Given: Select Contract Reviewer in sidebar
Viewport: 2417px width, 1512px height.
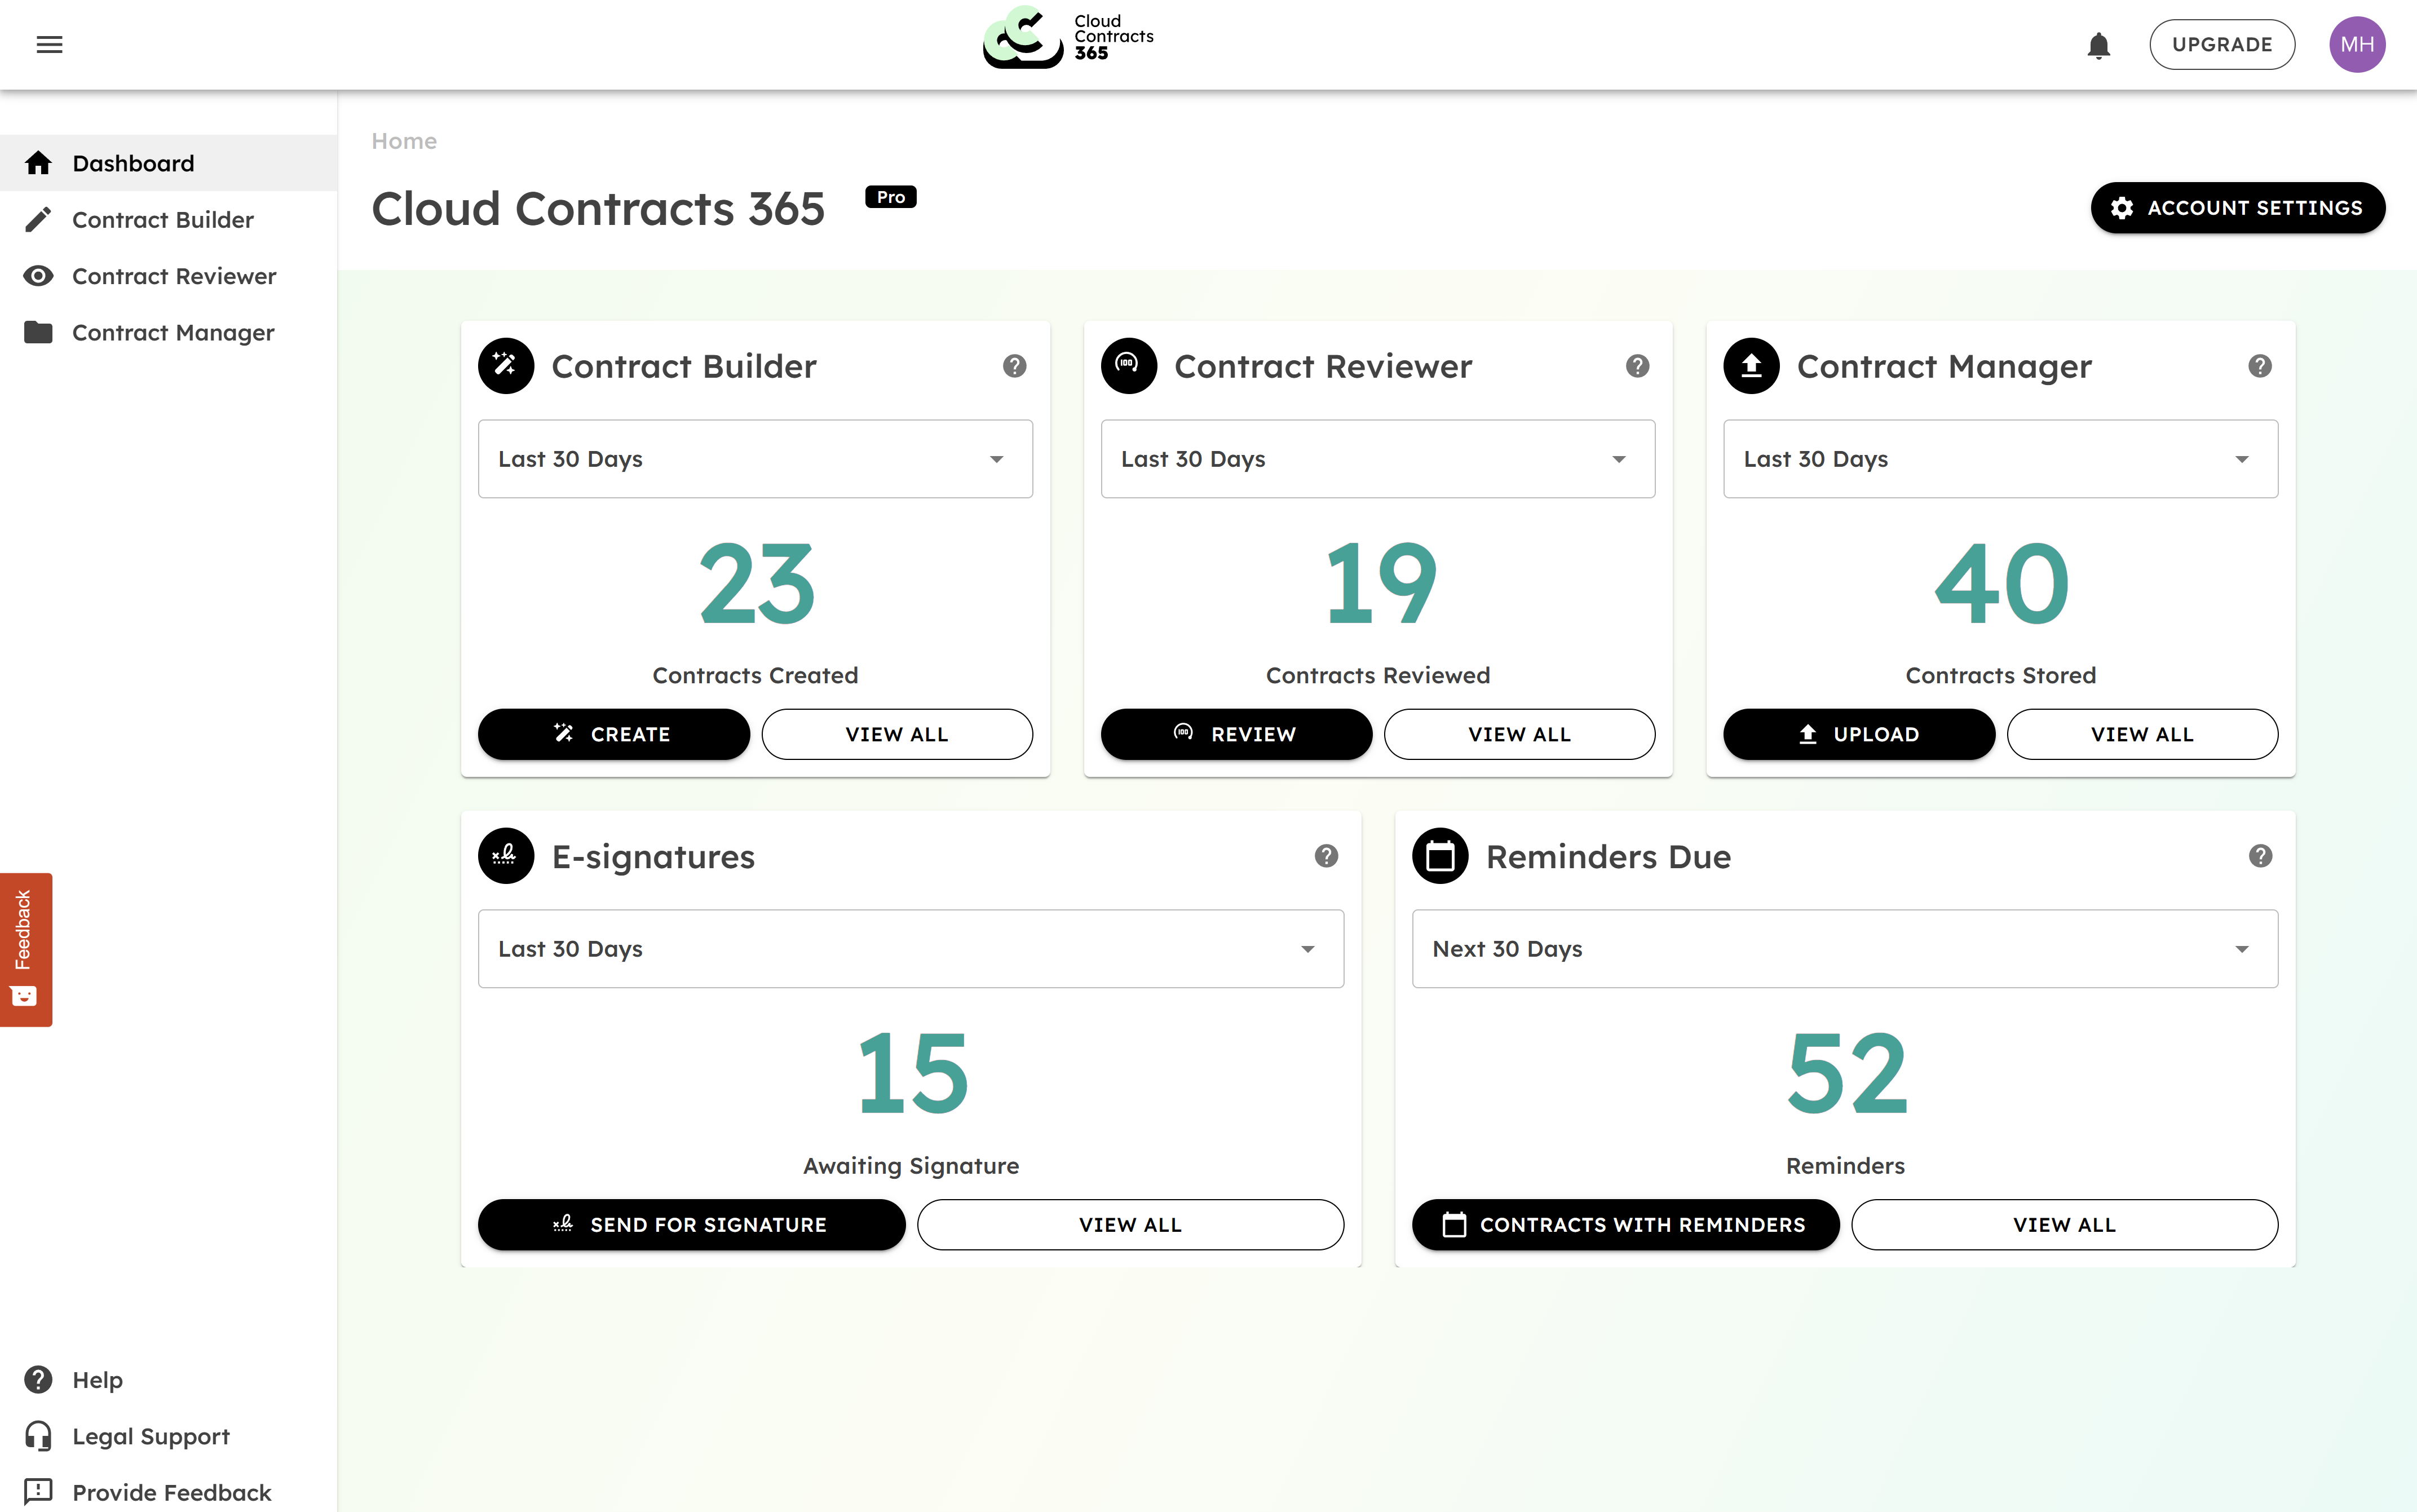Looking at the screenshot, I should pos(174,276).
